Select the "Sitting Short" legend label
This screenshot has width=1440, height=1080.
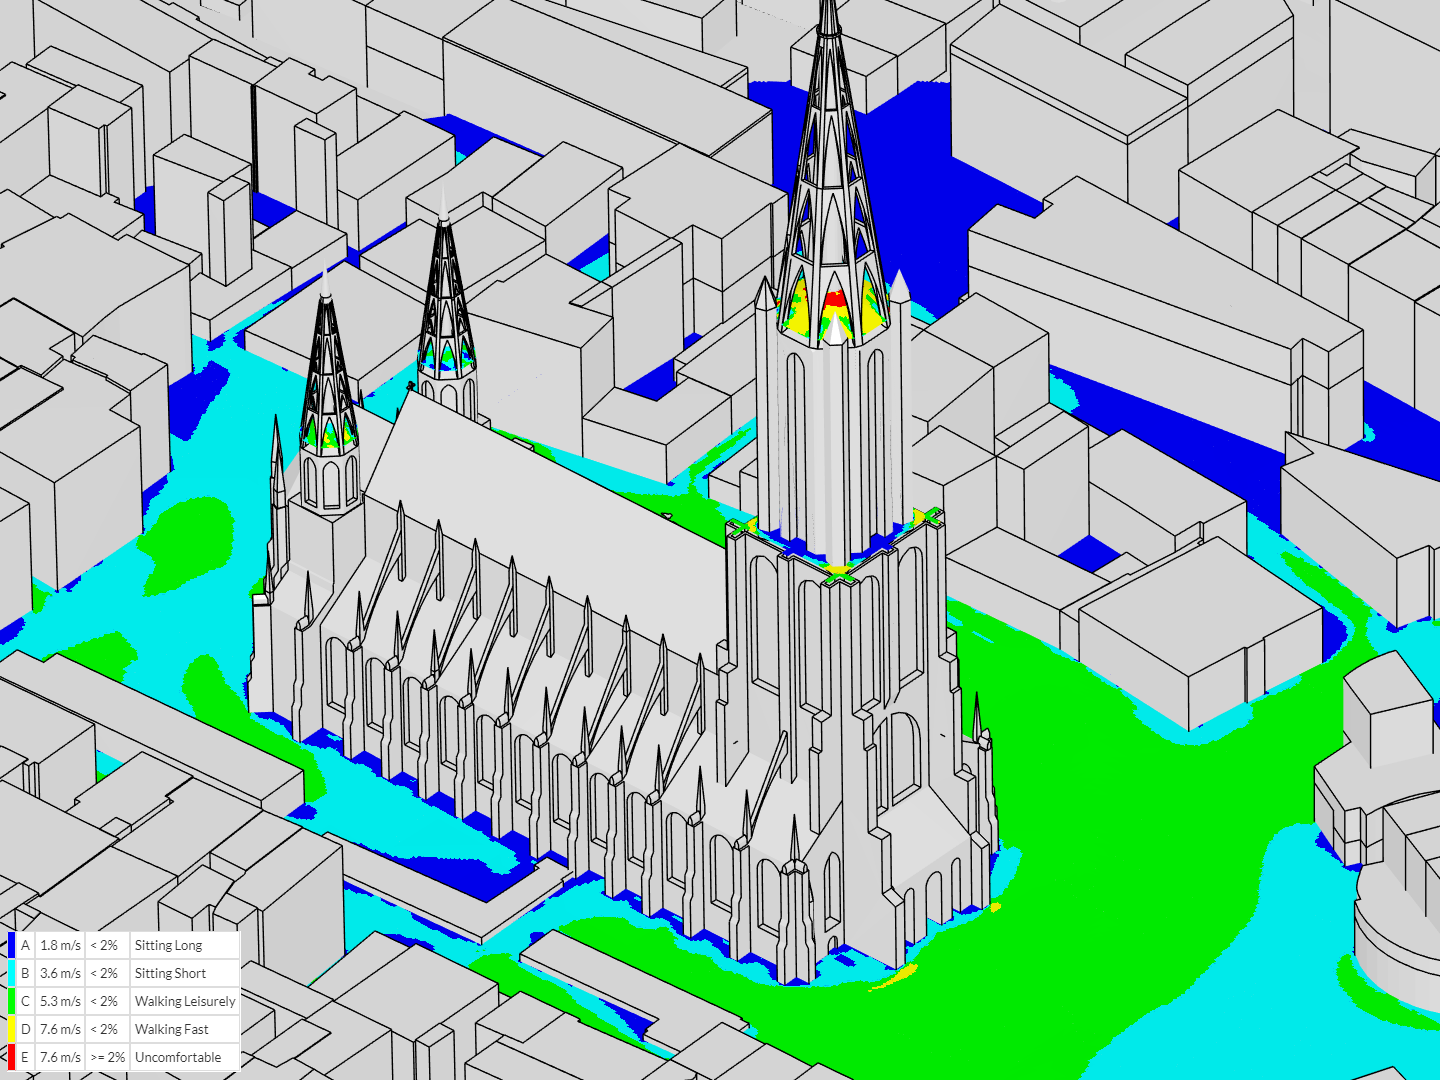tap(170, 973)
